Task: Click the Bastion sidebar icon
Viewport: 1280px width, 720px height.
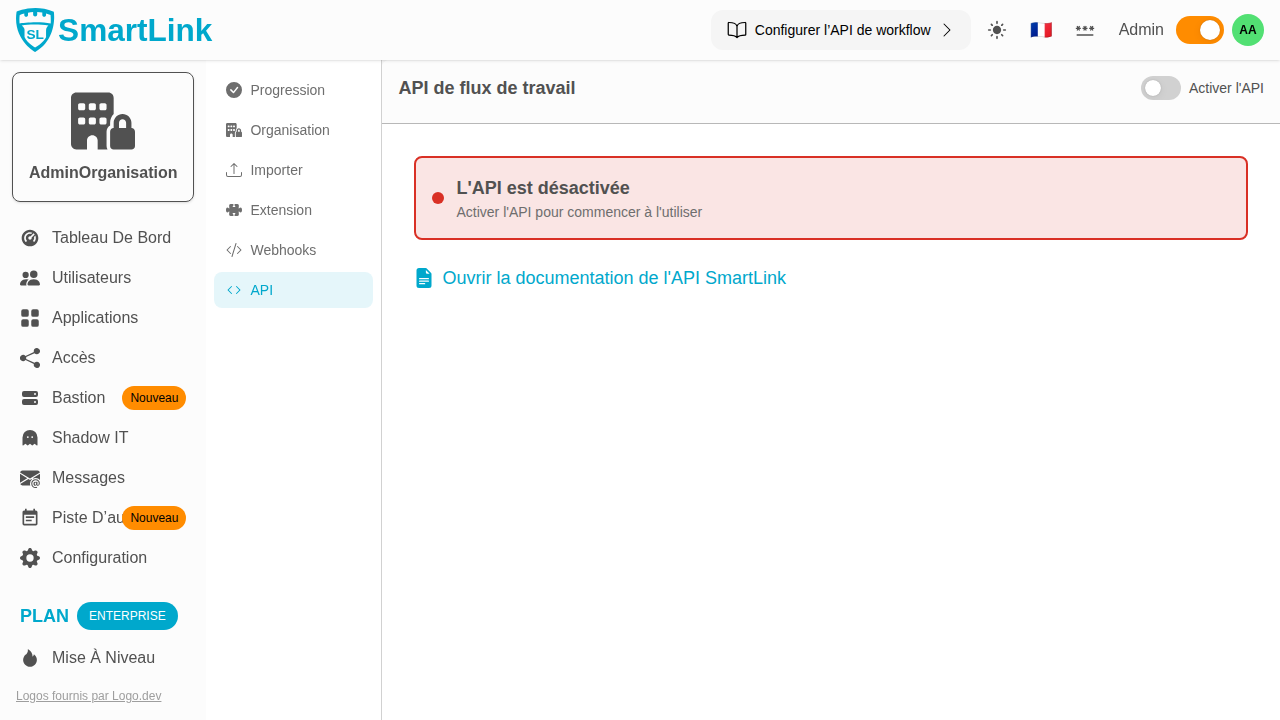Action: click(x=29, y=397)
